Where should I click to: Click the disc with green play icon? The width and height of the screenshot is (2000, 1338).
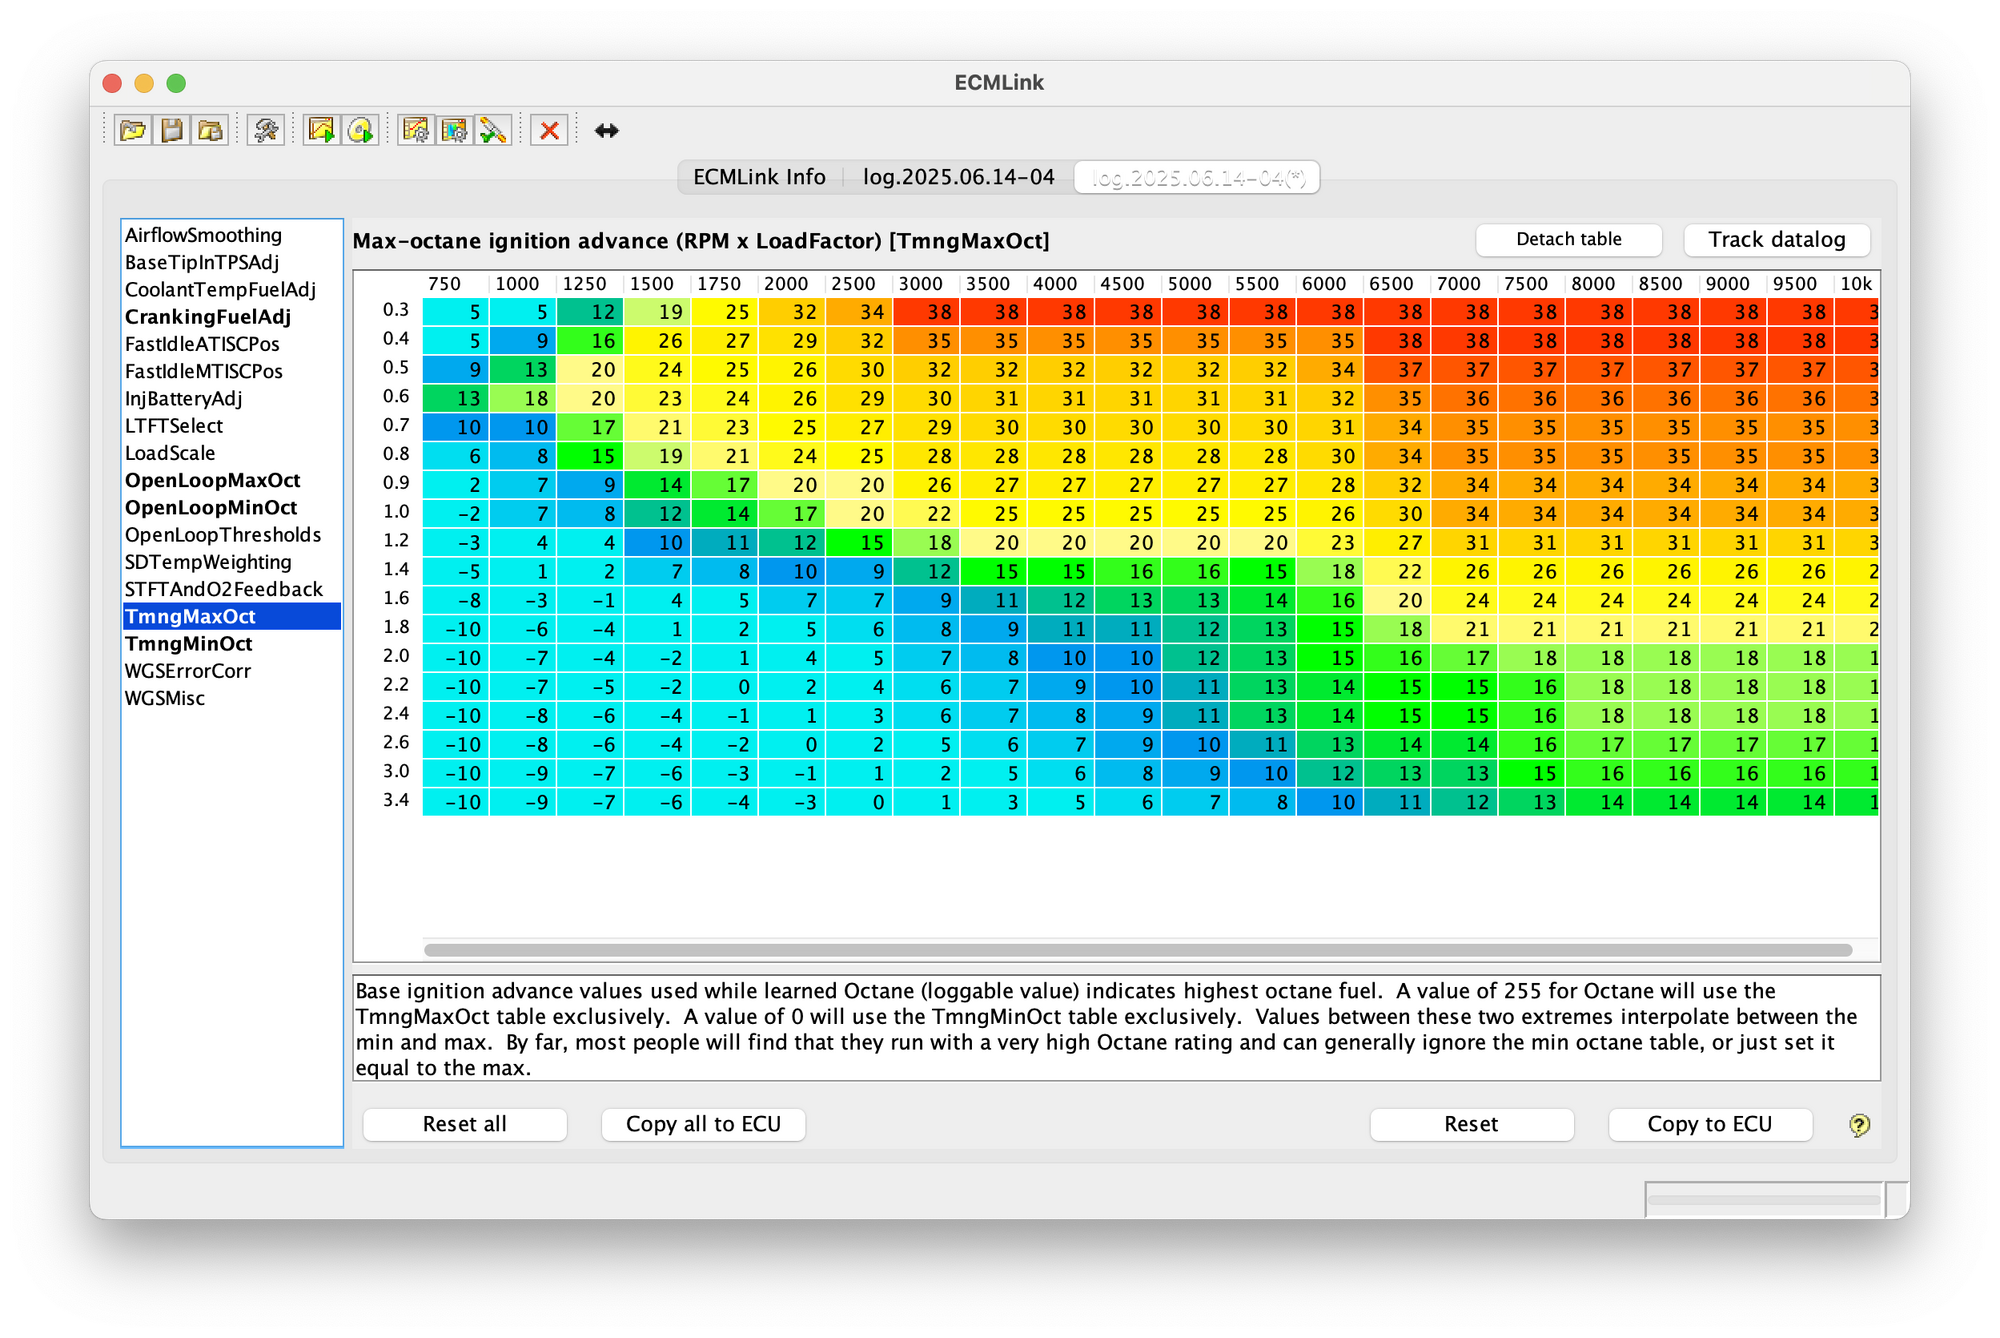pos(360,130)
